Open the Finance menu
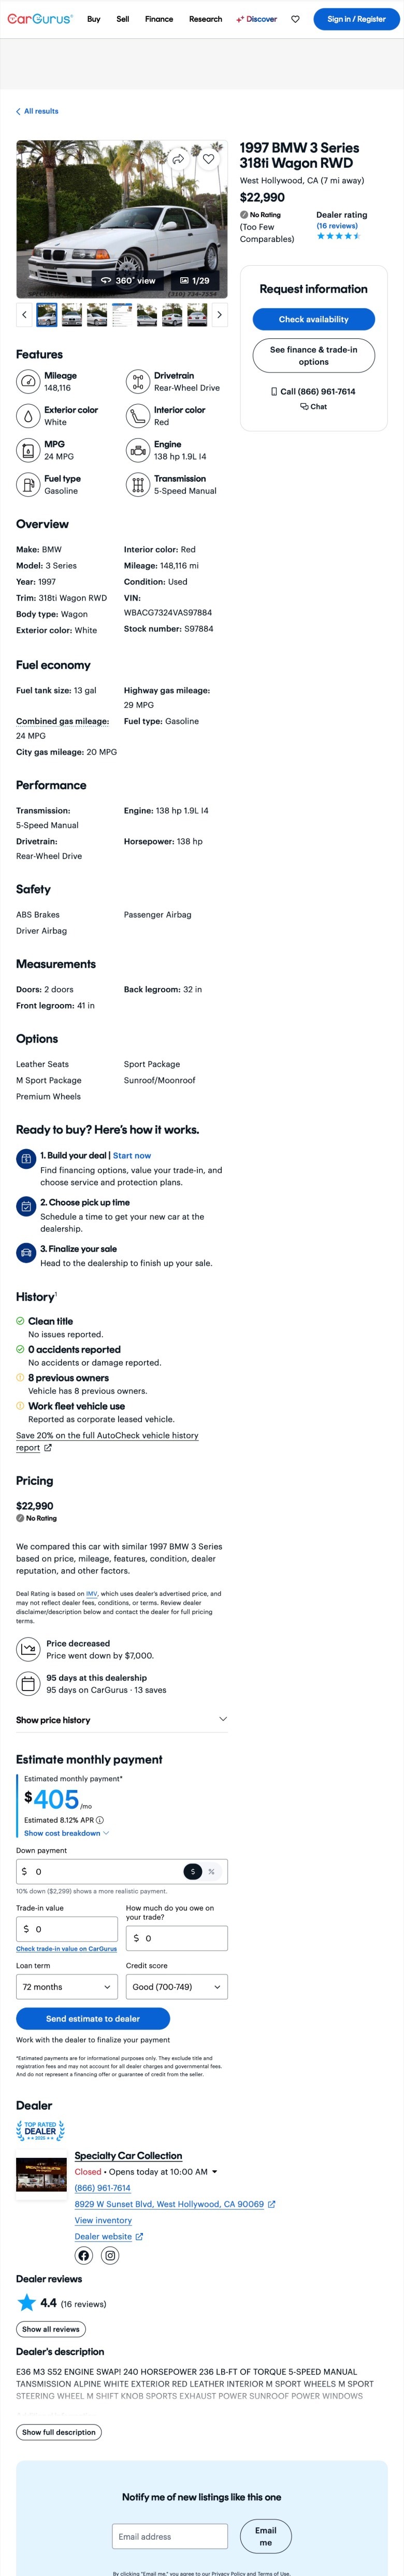The height and width of the screenshot is (2576, 404). 159,19
